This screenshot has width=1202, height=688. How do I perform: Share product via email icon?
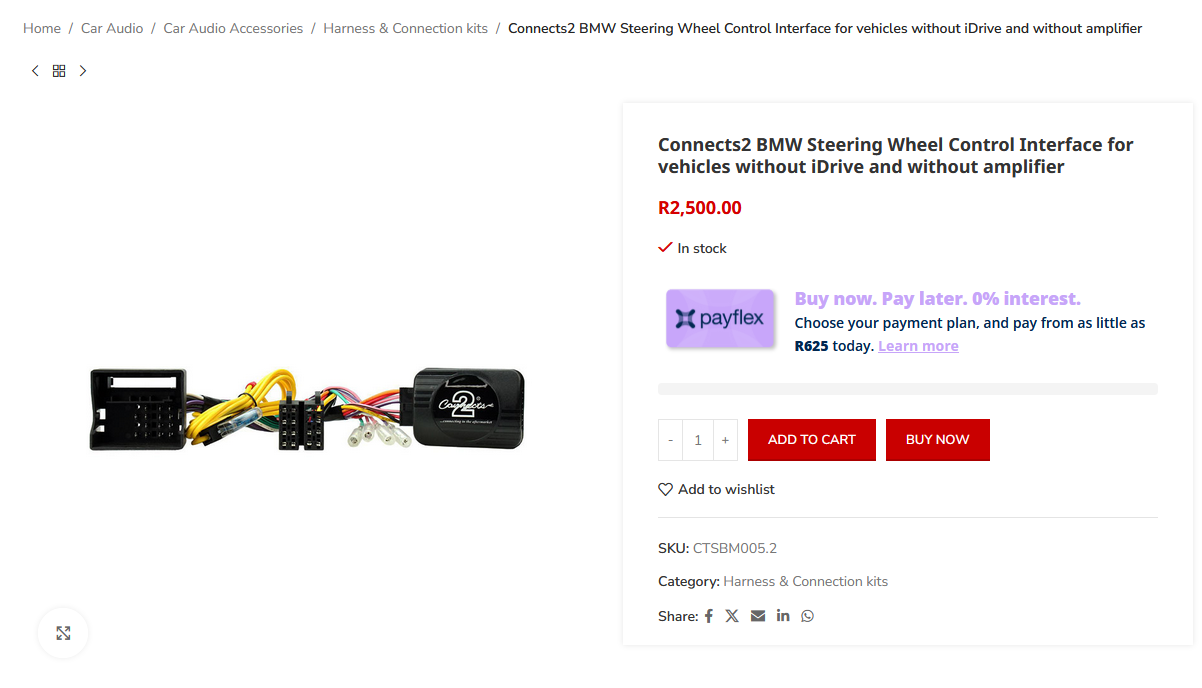(758, 616)
